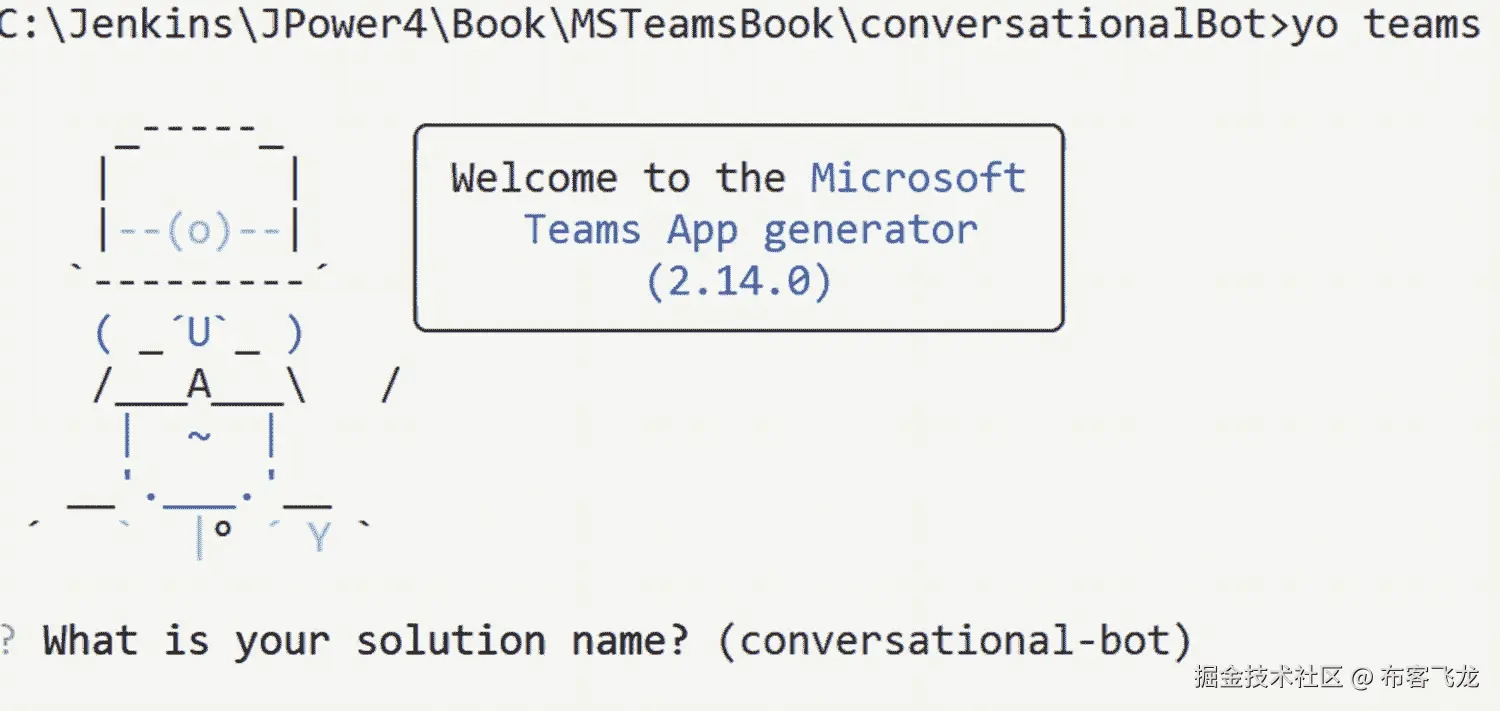Click 'Teams App generator' text
Viewport: 1500px width, 711px height.
click(x=750, y=230)
